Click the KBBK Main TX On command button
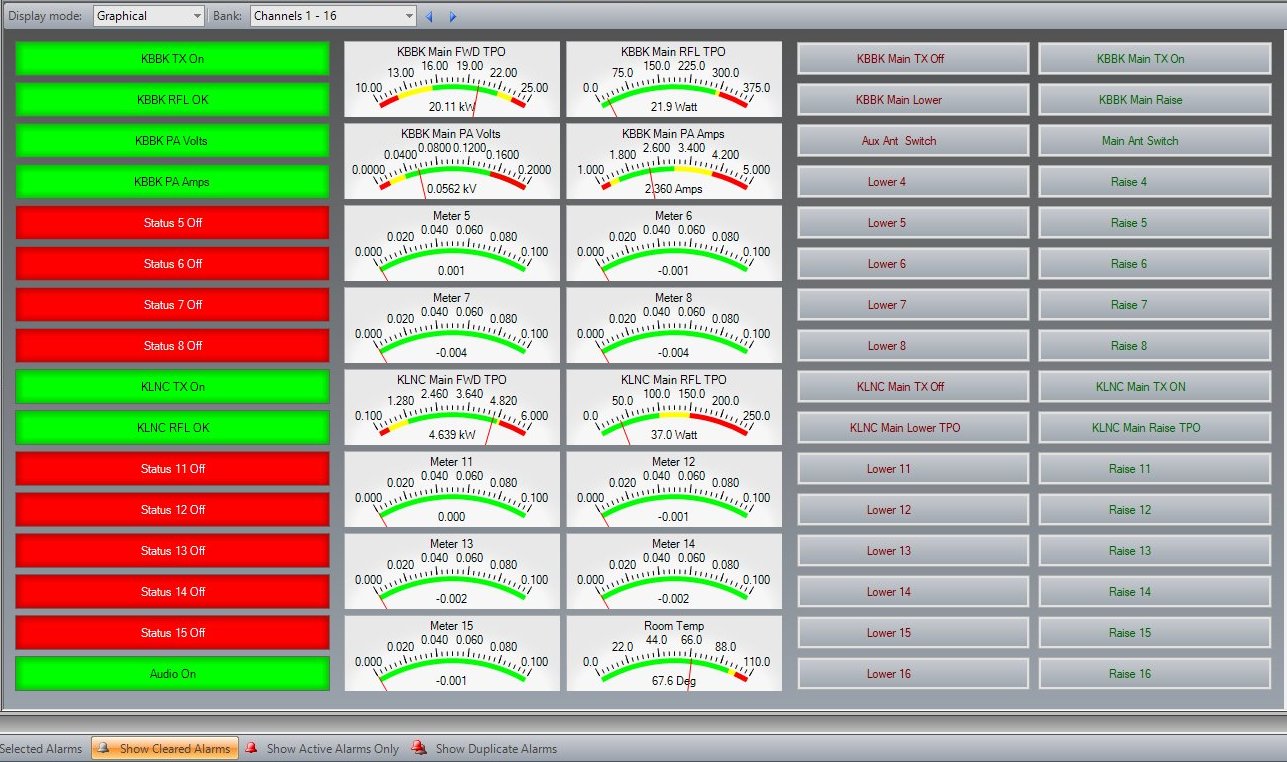Screen dimensions: 1287x762 1154,59
